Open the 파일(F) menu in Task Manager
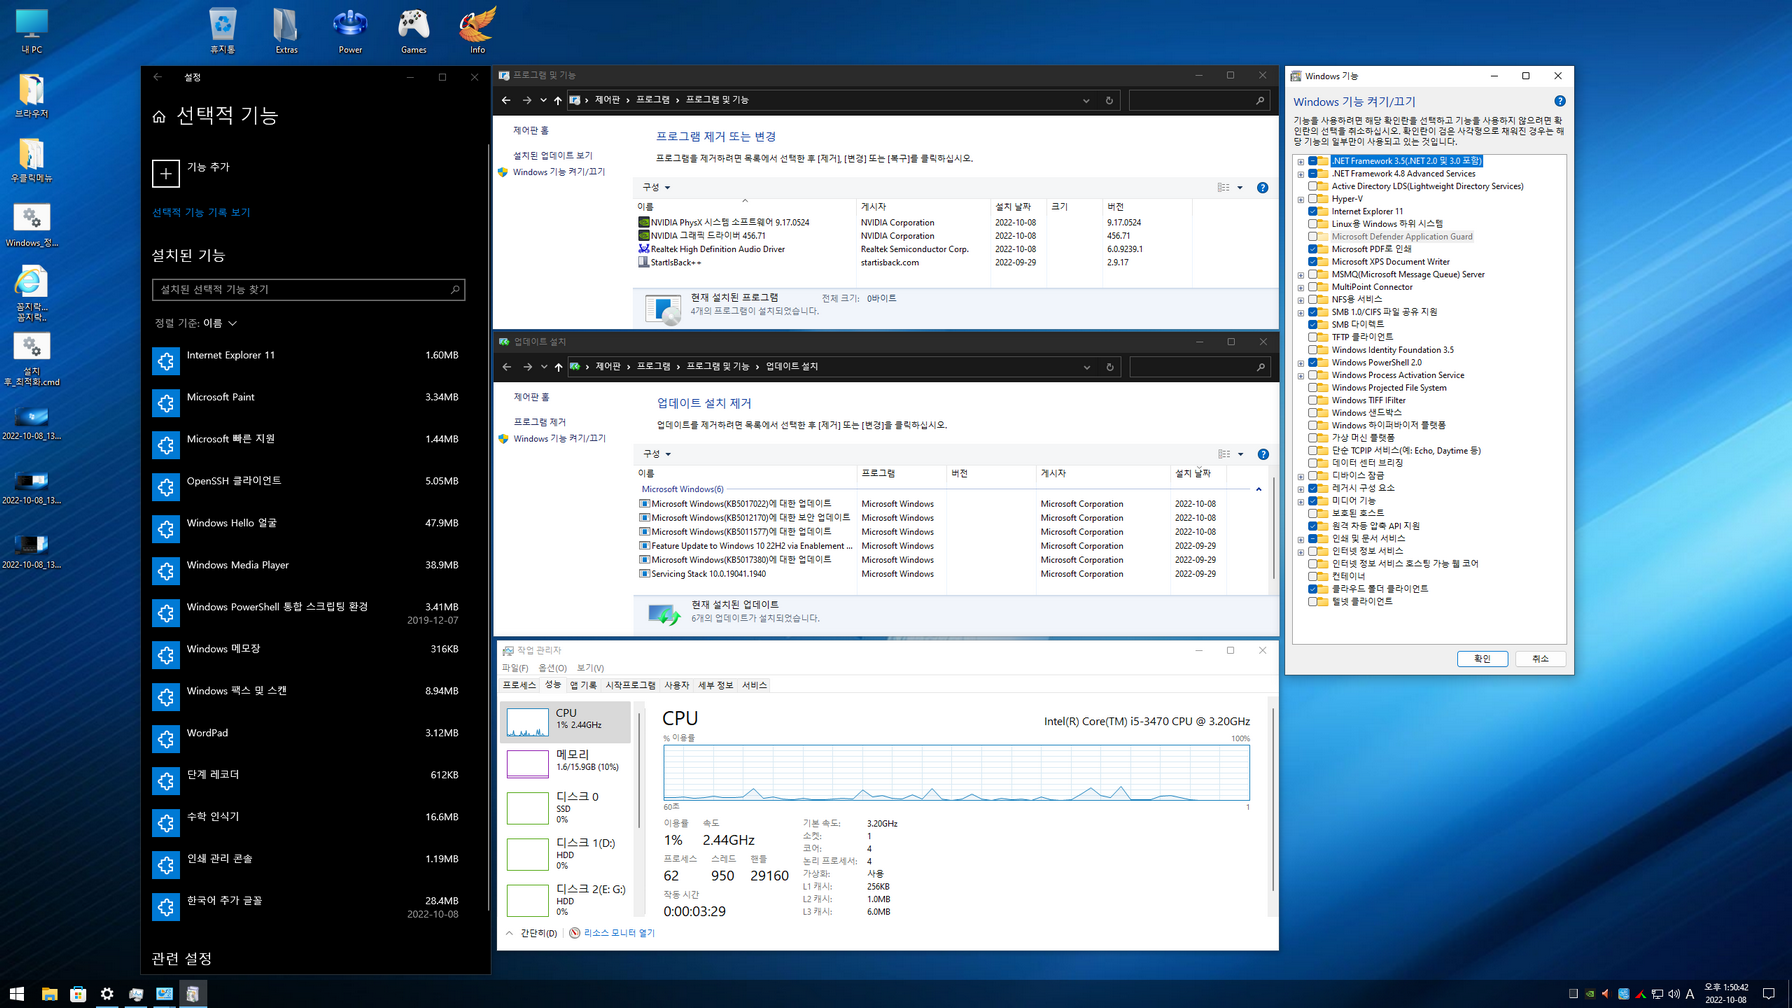Screen dimensions: 1792x1008 tap(515, 668)
